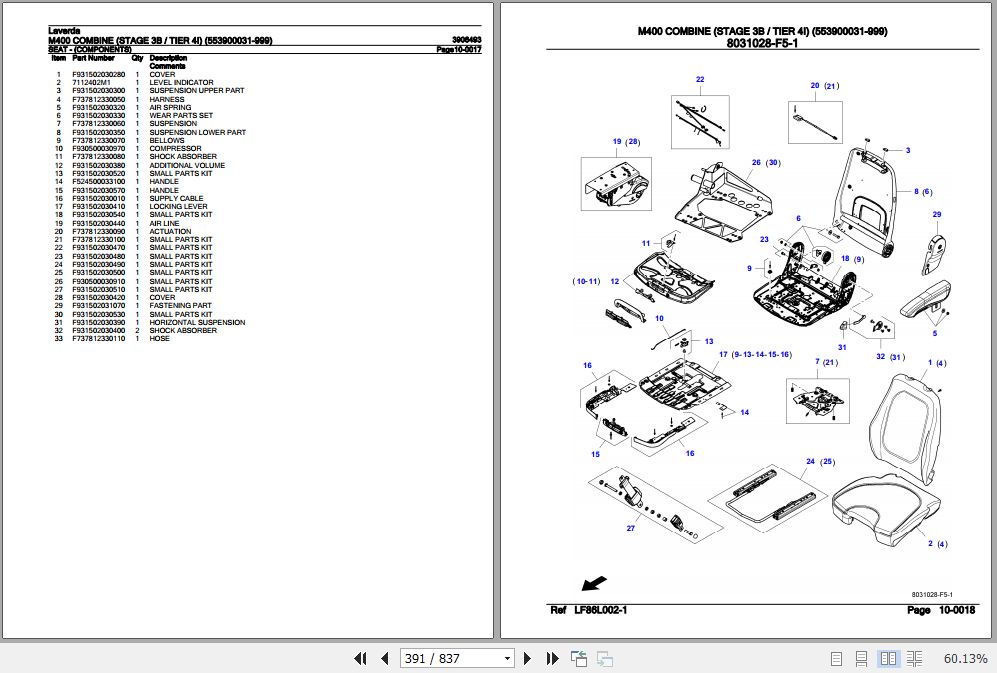Click callout number 22 on the seat diagram
The height and width of the screenshot is (673, 997).
[699, 77]
